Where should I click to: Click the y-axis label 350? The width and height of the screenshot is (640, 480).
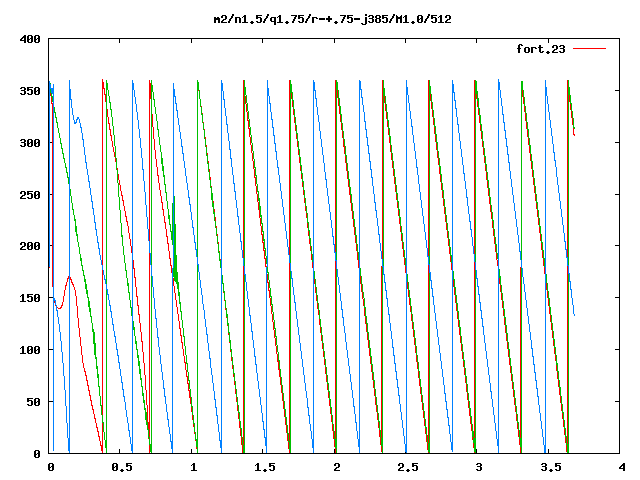[30, 91]
